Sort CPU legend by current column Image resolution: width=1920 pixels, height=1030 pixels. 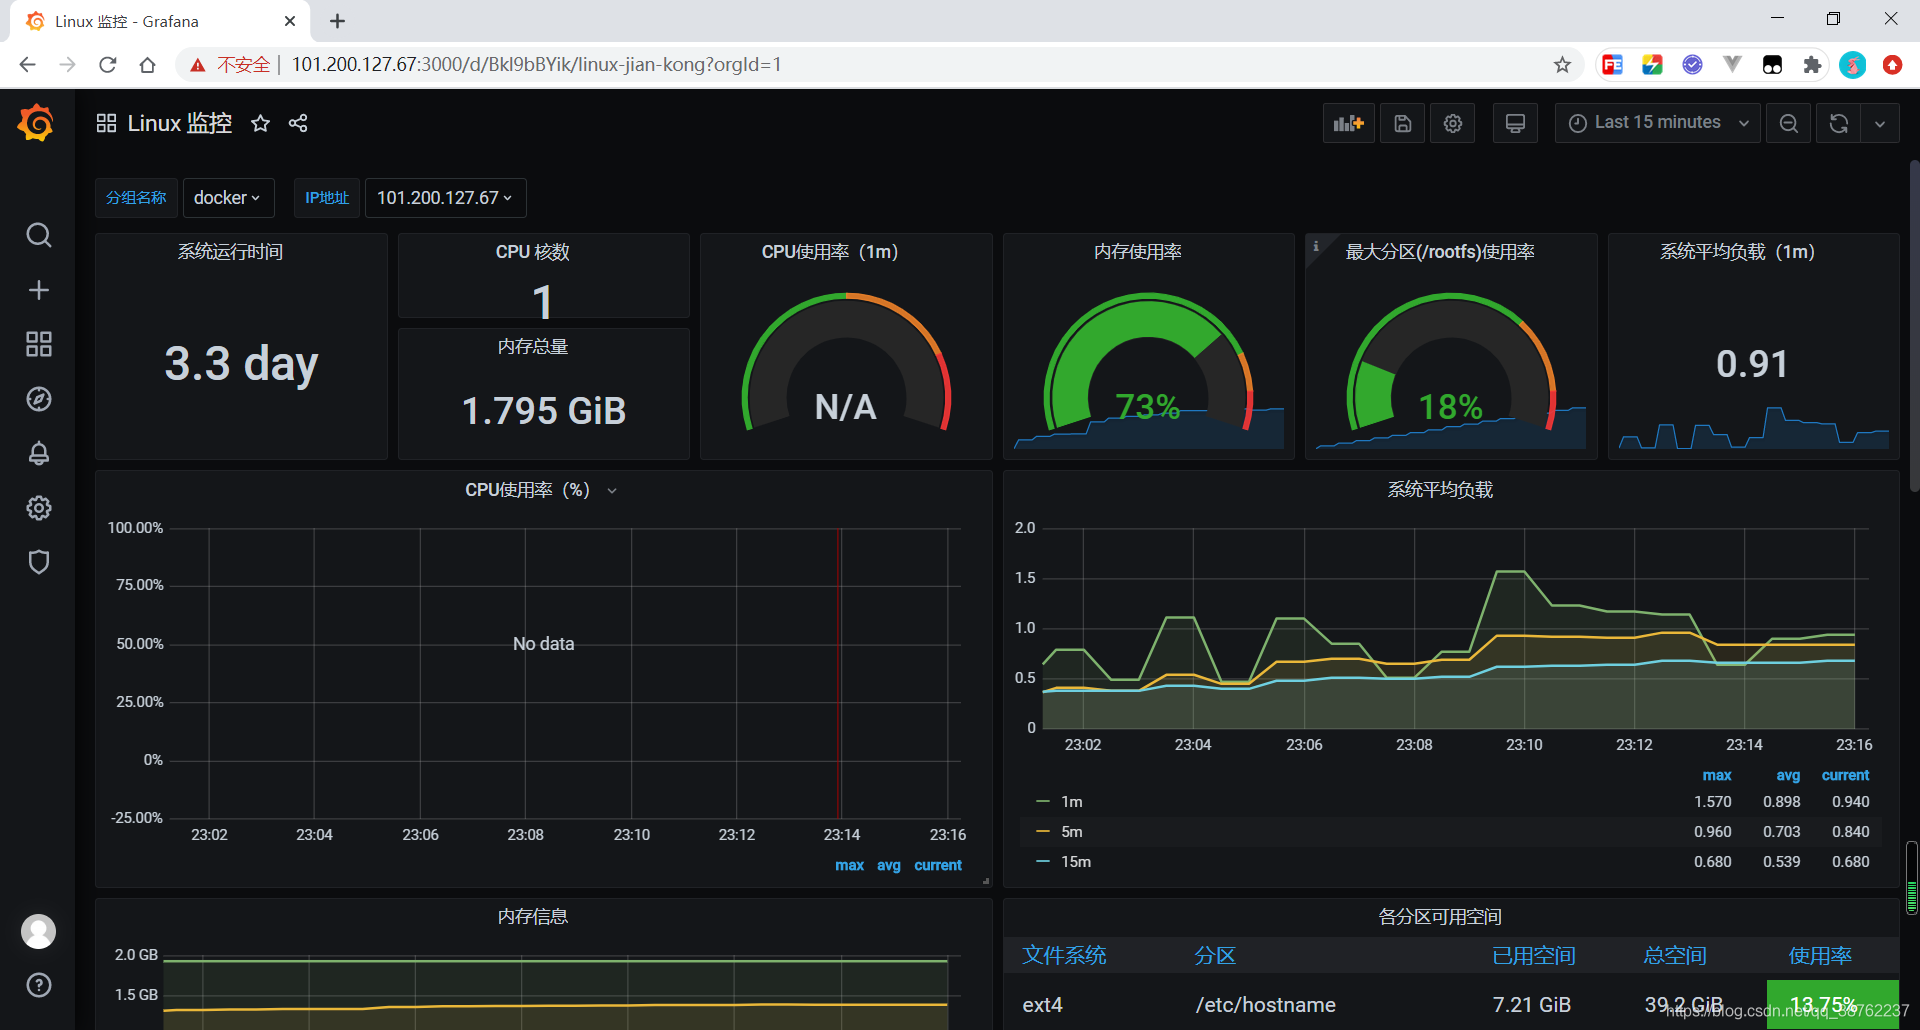[x=938, y=865]
